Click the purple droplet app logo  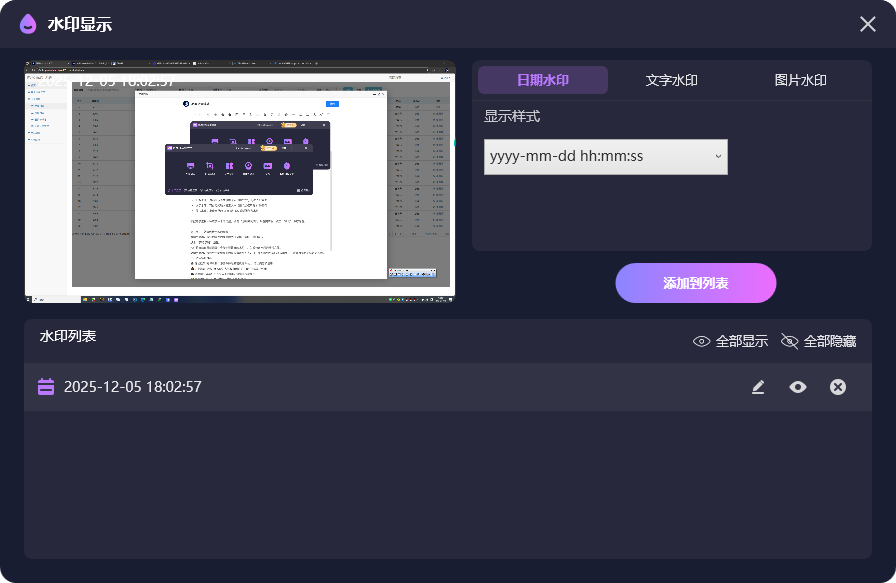28,24
